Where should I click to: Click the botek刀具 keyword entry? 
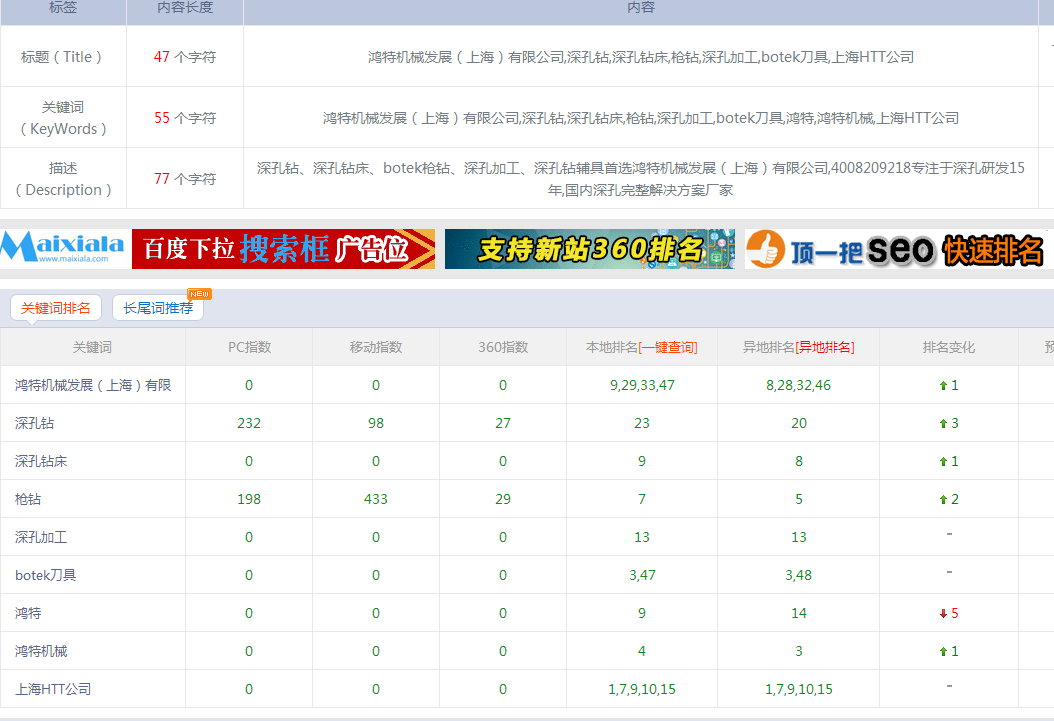(x=46, y=576)
